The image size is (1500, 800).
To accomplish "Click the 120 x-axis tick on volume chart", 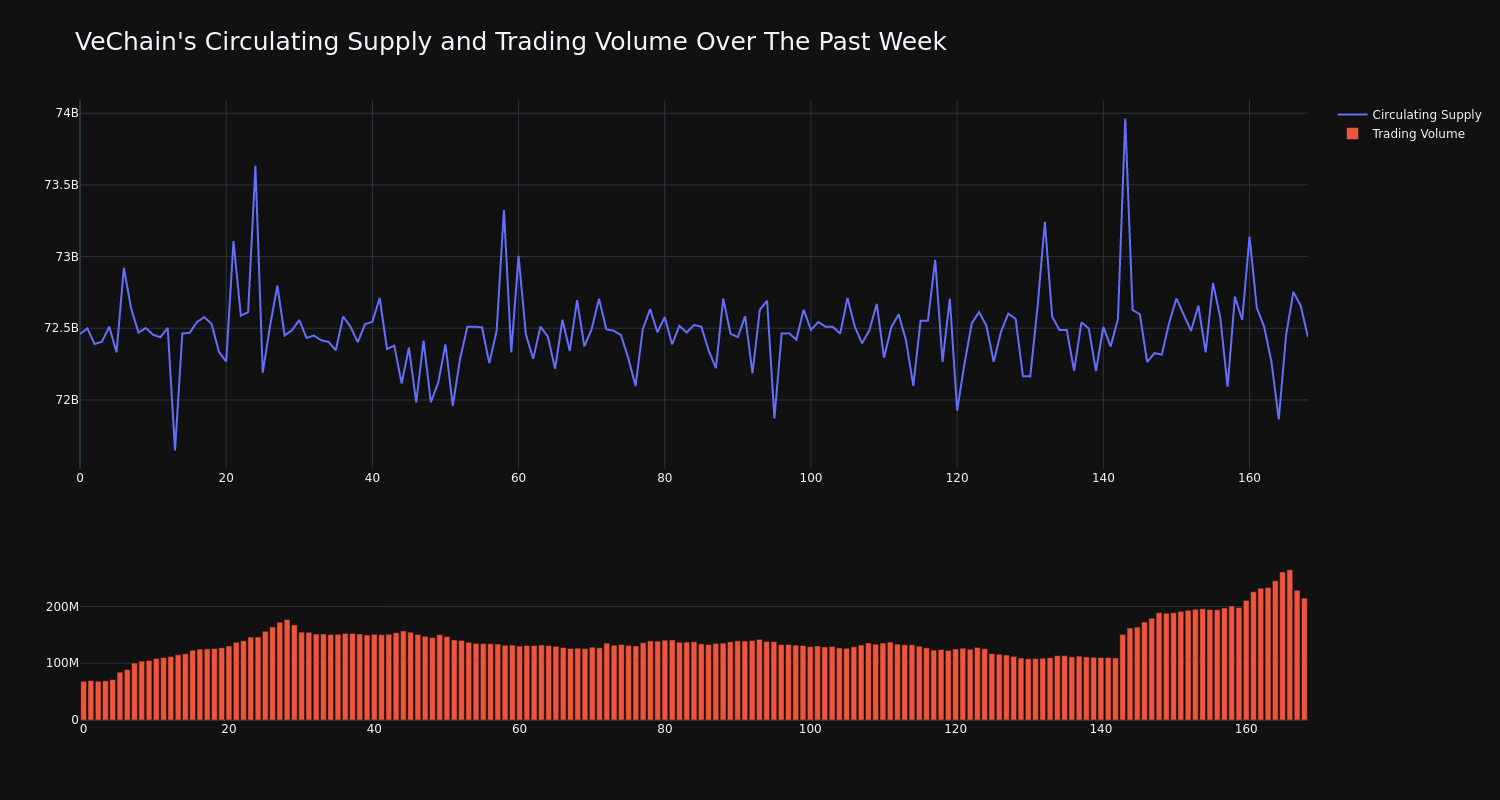I will 956,729.
